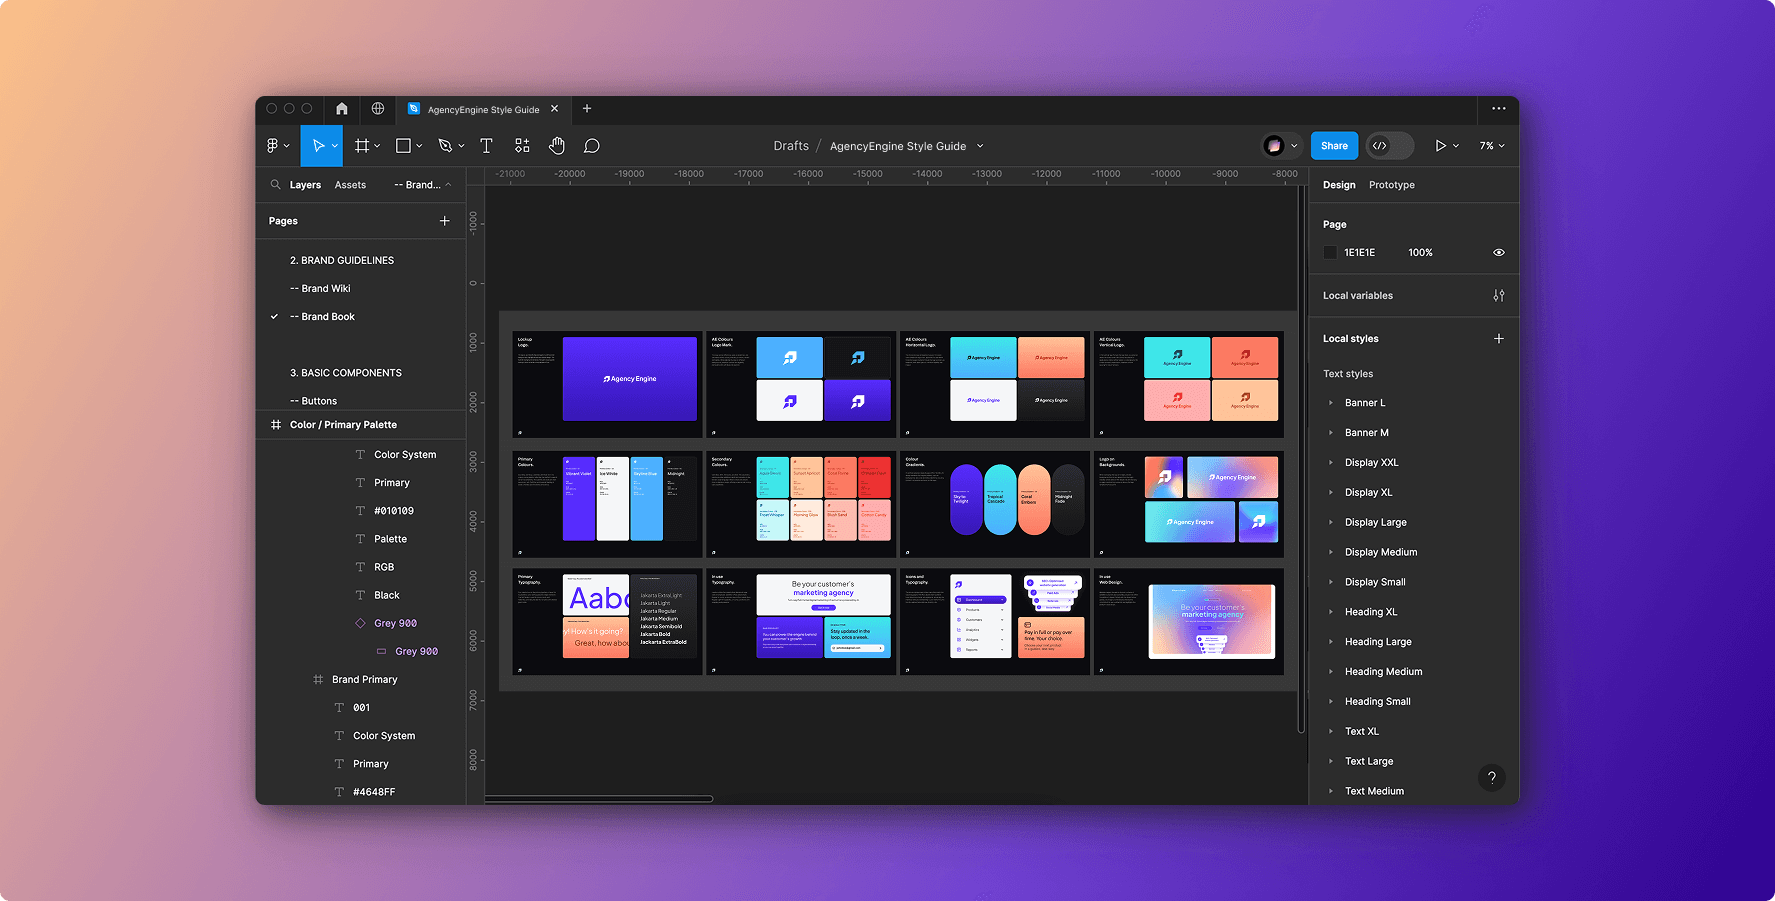Choose the Pen tool
The width and height of the screenshot is (1775, 901).
(x=445, y=146)
